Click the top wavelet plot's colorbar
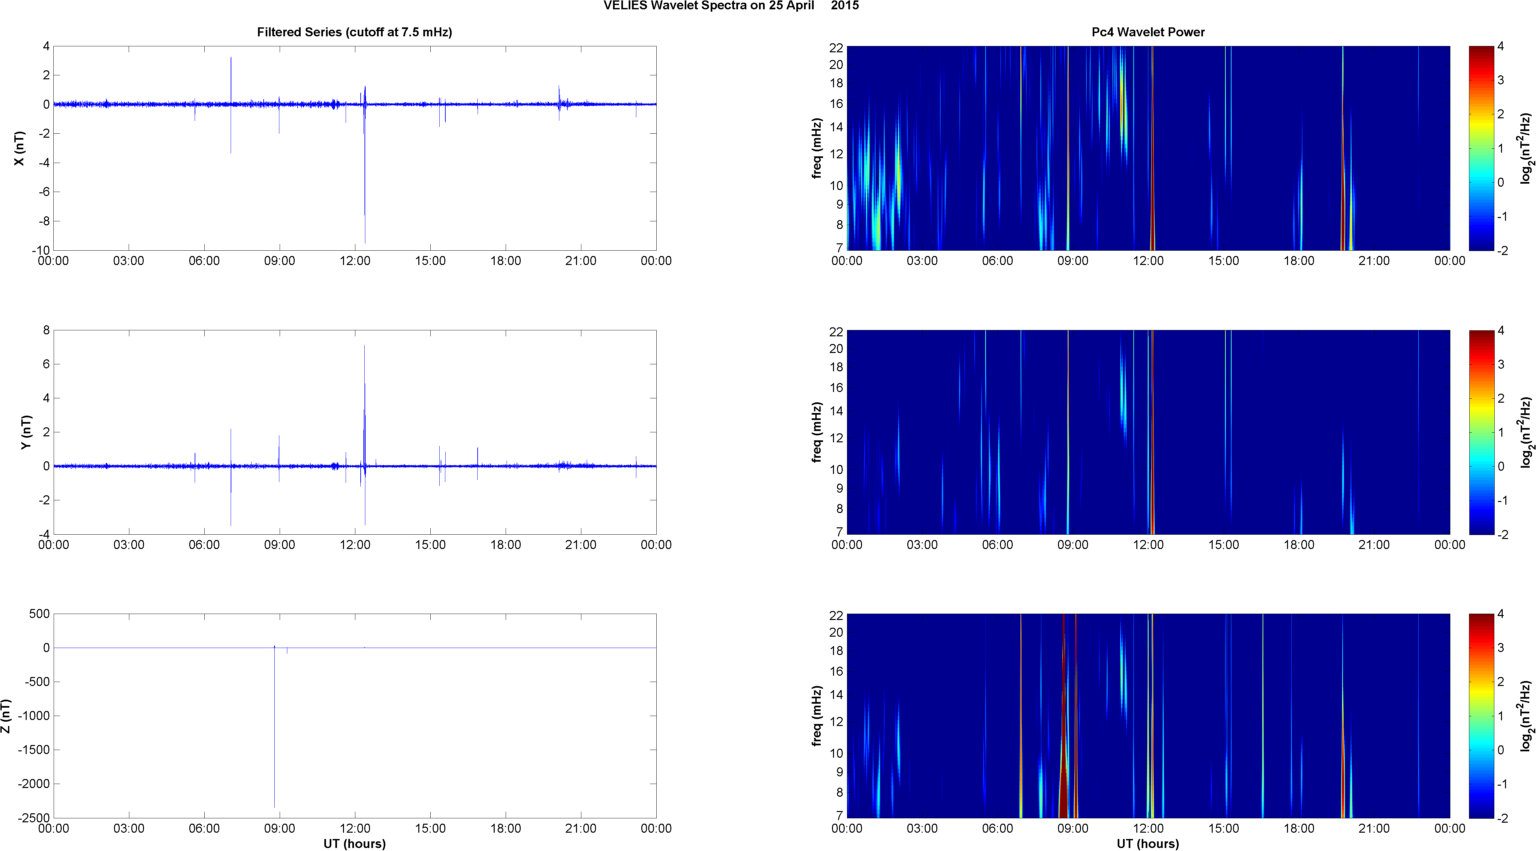 pyautogui.click(x=1481, y=148)
